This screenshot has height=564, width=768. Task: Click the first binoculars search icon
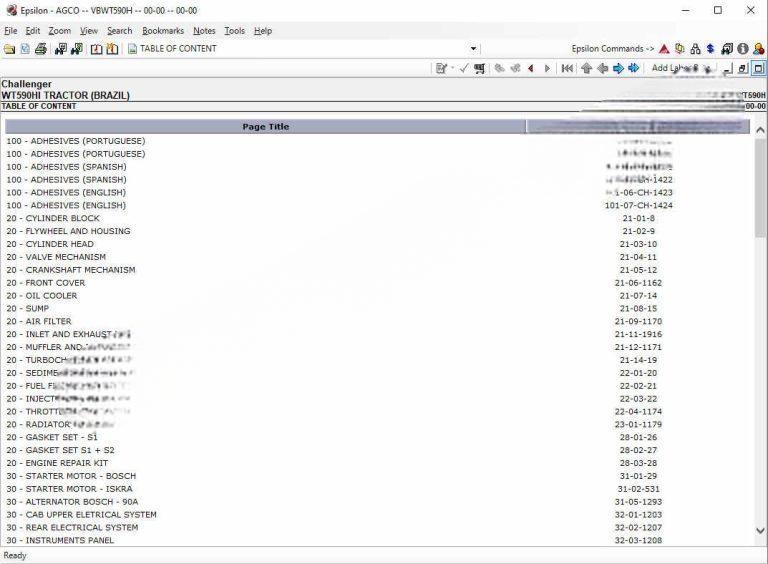61,49
